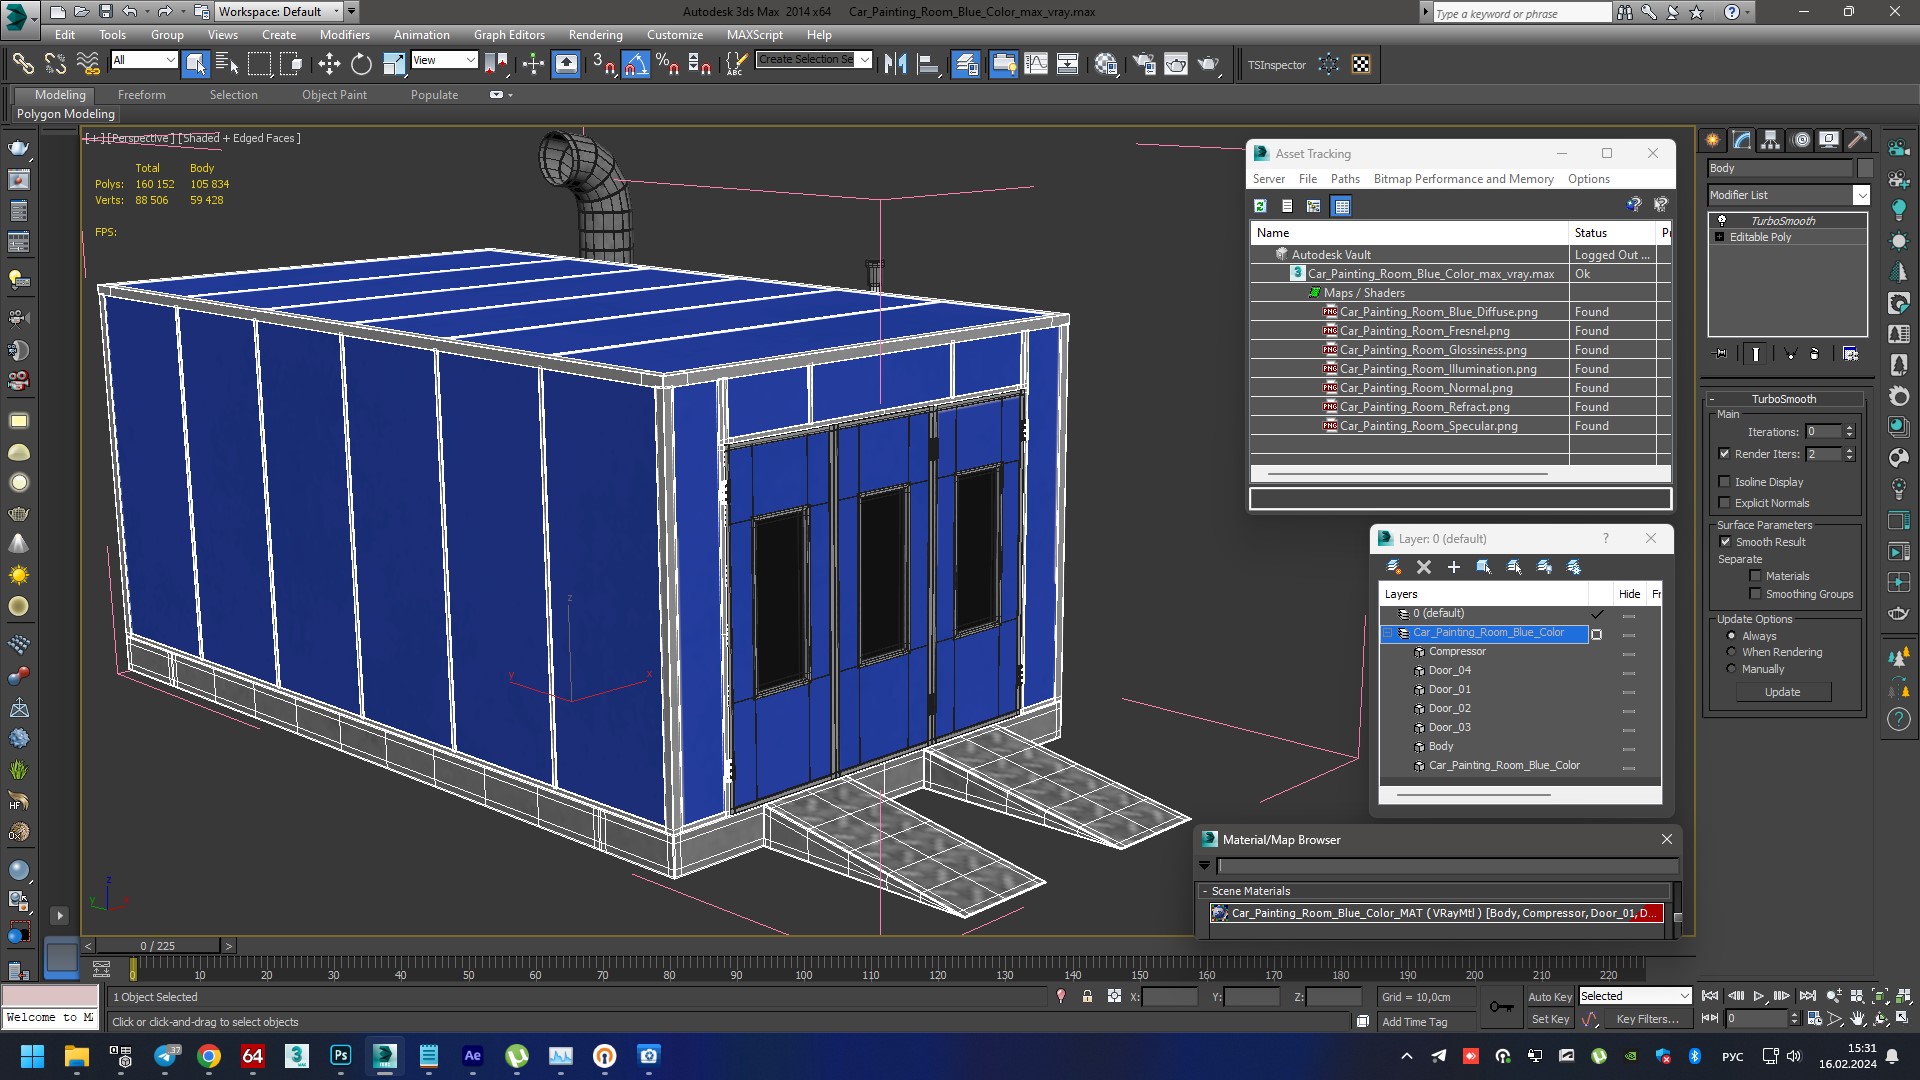The width and height of the screenshot is (1920, 1080).
Task: Go to the end frame
Action: pos(1807,996)
